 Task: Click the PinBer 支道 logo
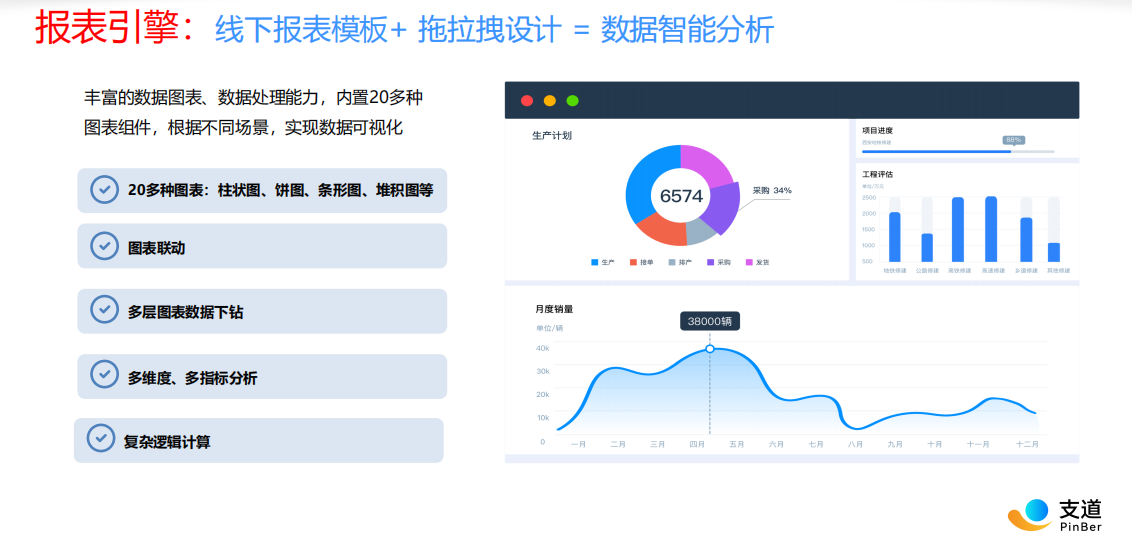(1055, 514)
